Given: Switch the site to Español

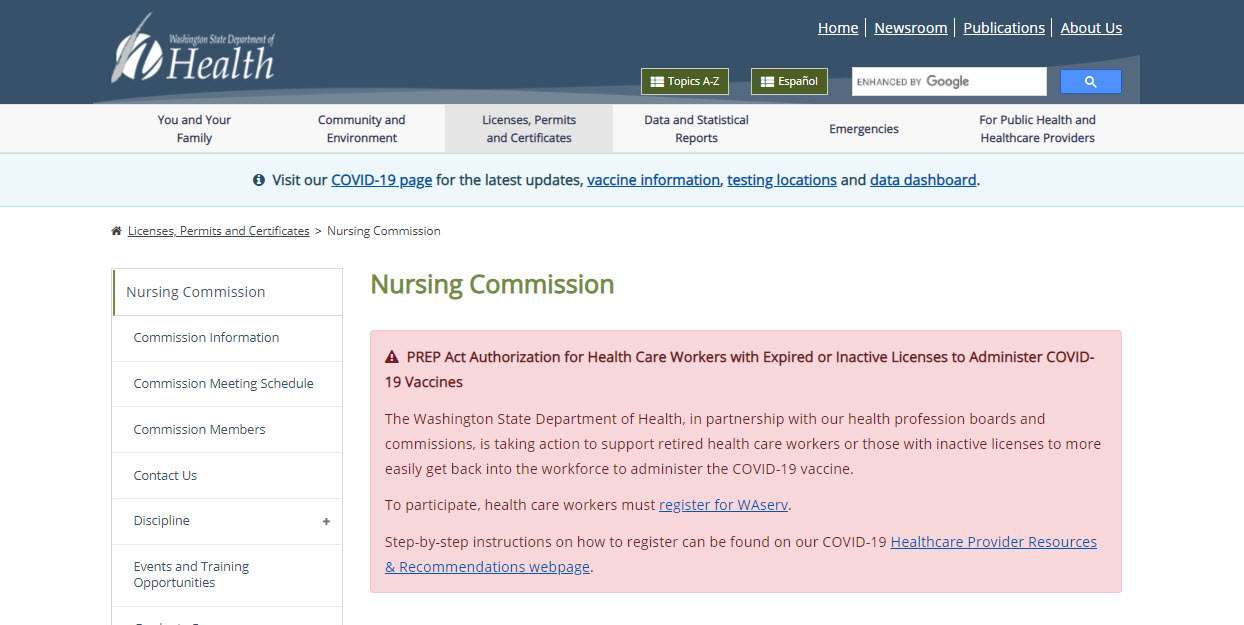Looking at the screenshot, I should point(789,81).
